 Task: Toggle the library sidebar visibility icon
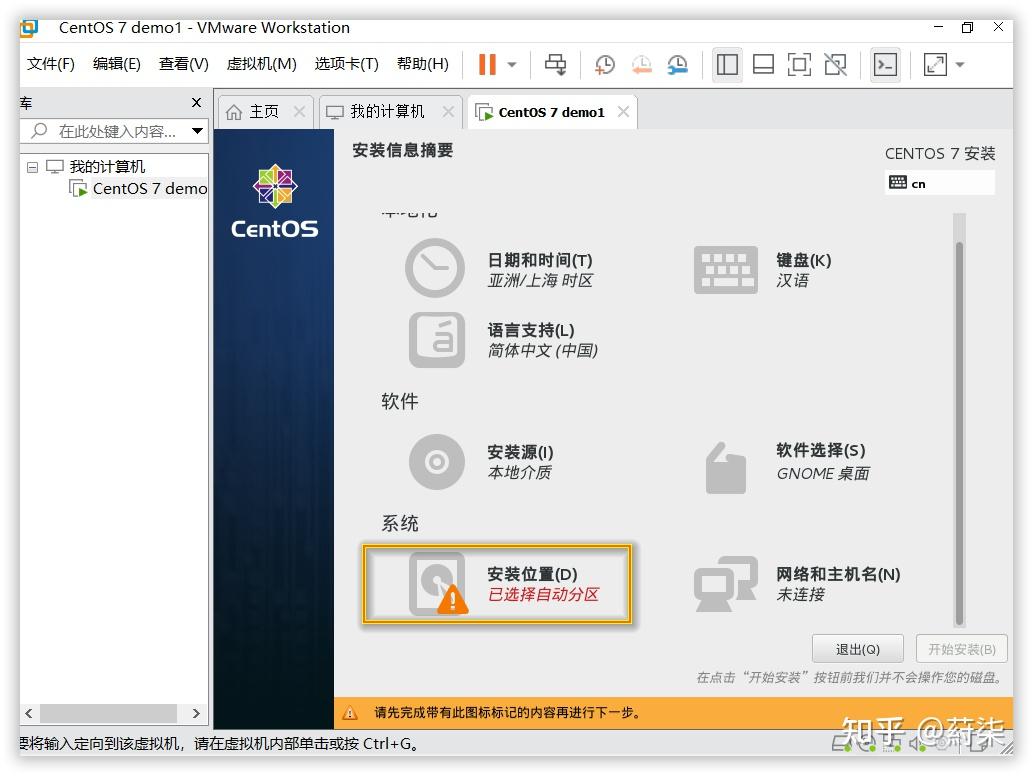coord(727,64)
